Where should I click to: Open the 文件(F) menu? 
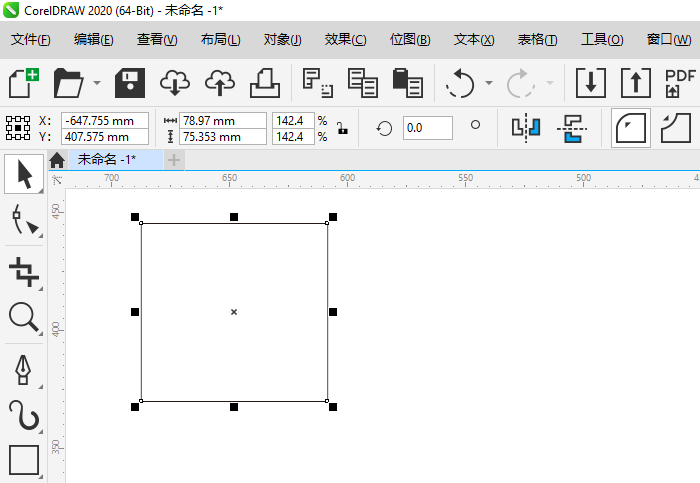31,40
